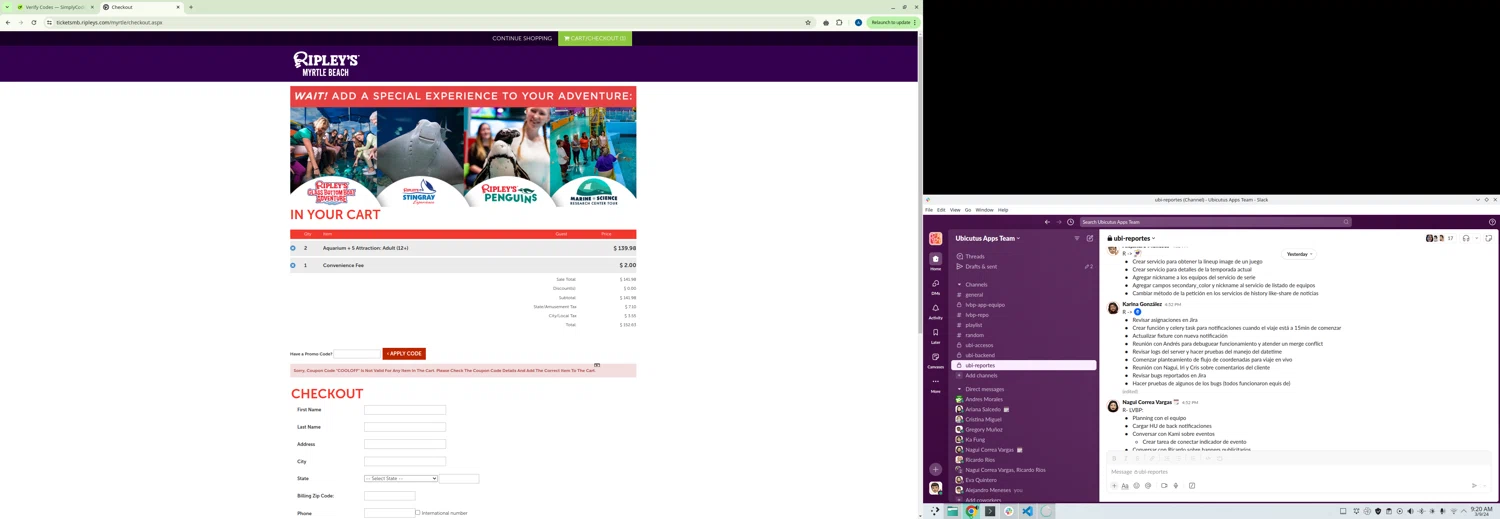
Task: Go back in Chrome
Action: tap(8, 22)
